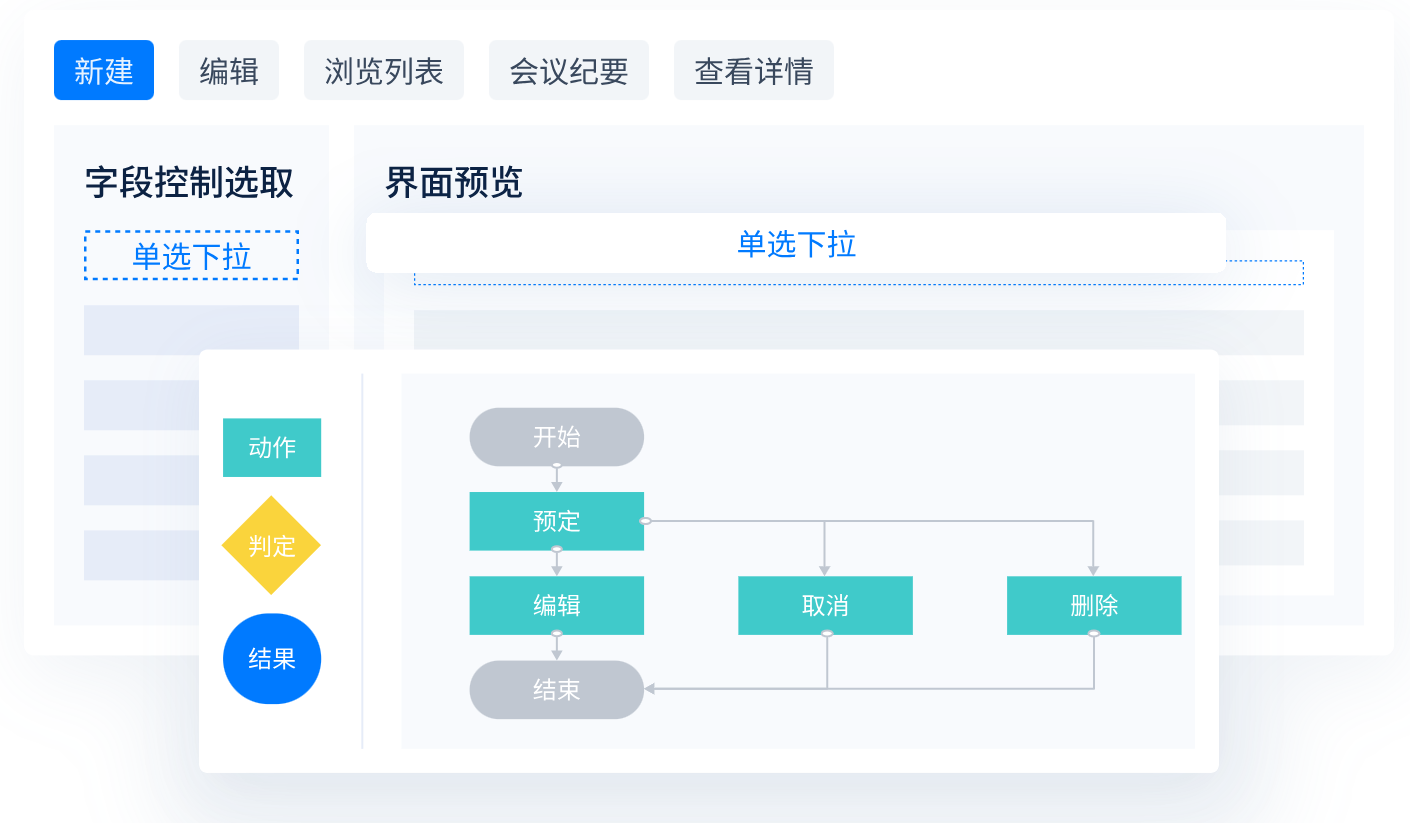
Task: Open the 单选下拉 dropdown in preview
Action: 796,244
